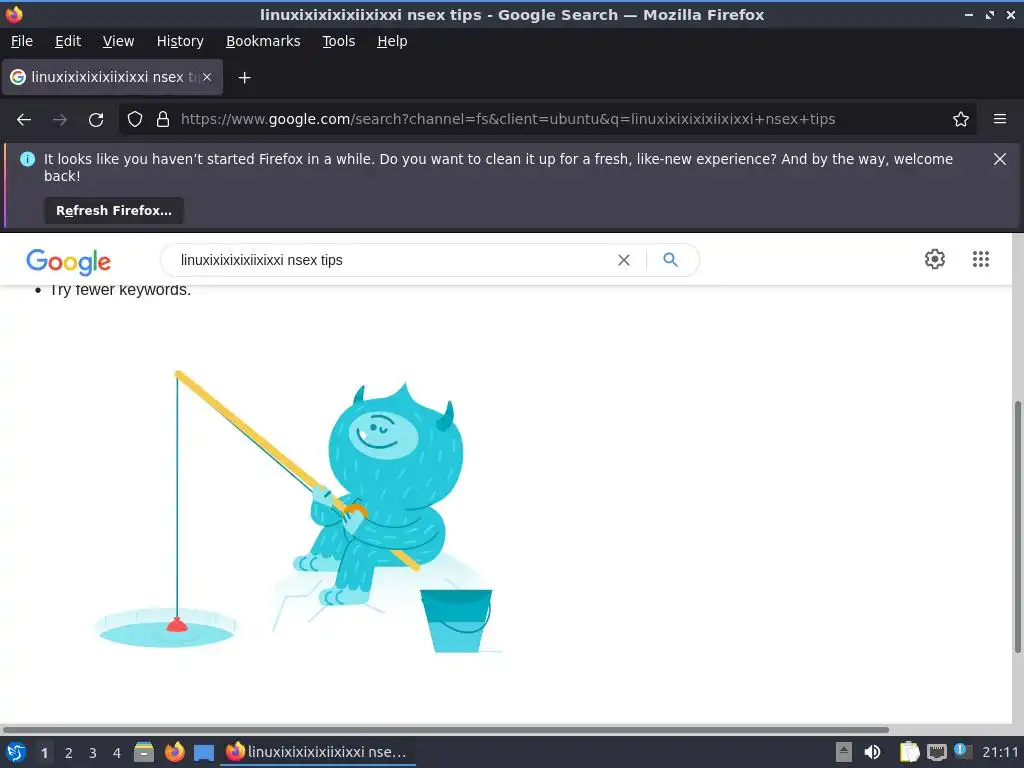This screenshot has height=768, width=1024.
Task: Click the Refresh Firefox… button
Action: (114, 210)
